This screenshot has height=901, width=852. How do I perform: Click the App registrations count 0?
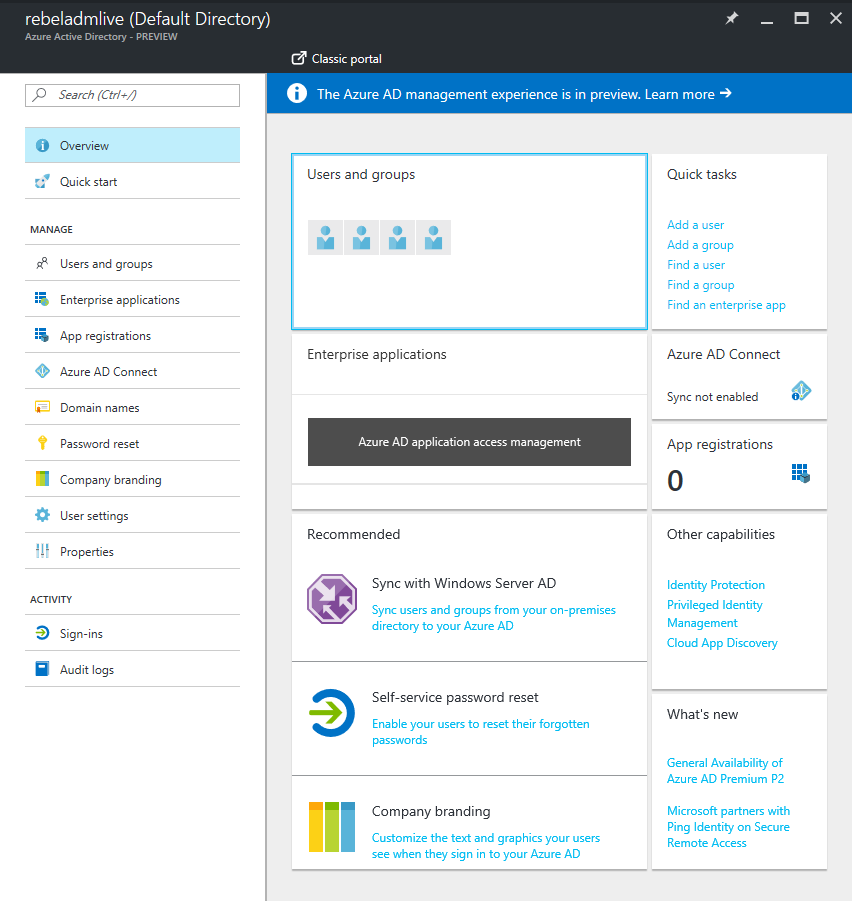coord(675,481)
